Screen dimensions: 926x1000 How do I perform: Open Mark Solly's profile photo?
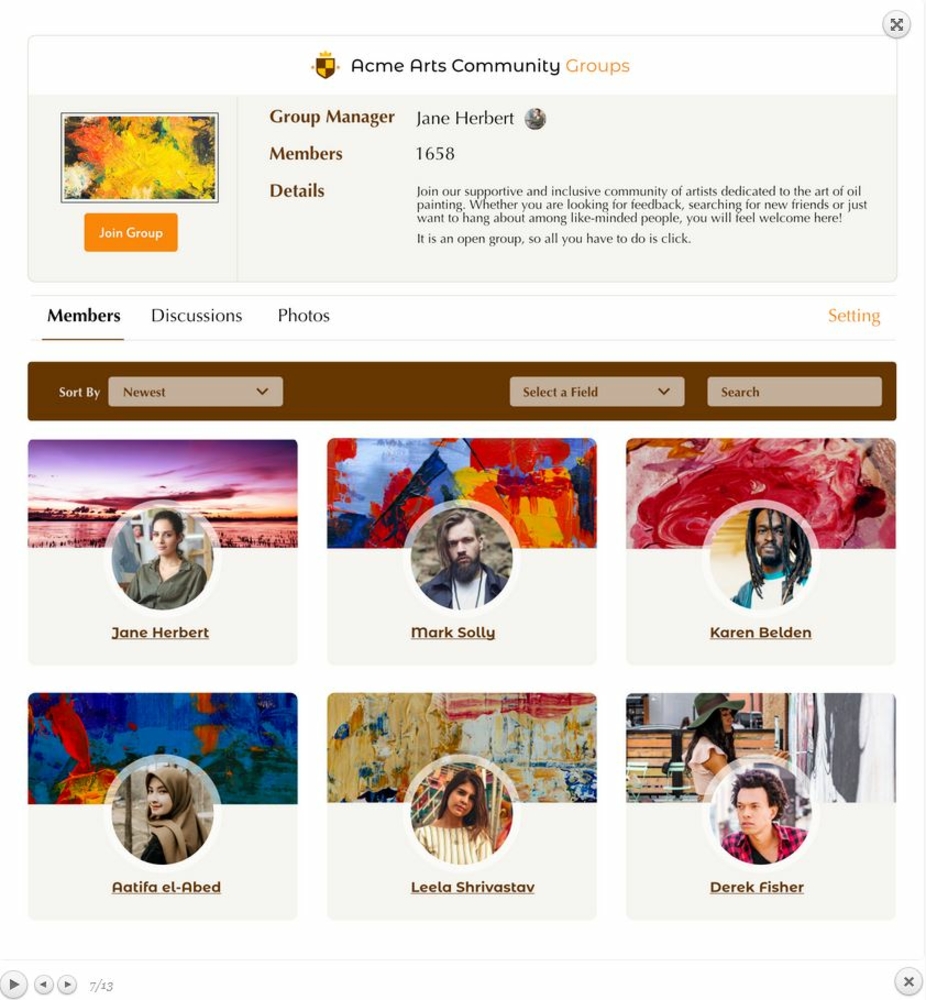click(x=462, y=559)
